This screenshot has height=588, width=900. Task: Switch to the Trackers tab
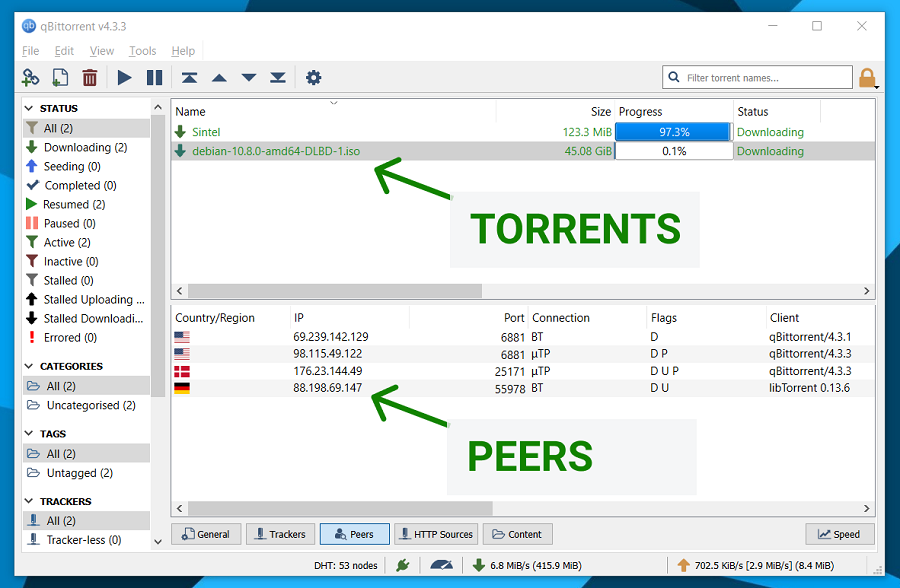click(281, 534)
